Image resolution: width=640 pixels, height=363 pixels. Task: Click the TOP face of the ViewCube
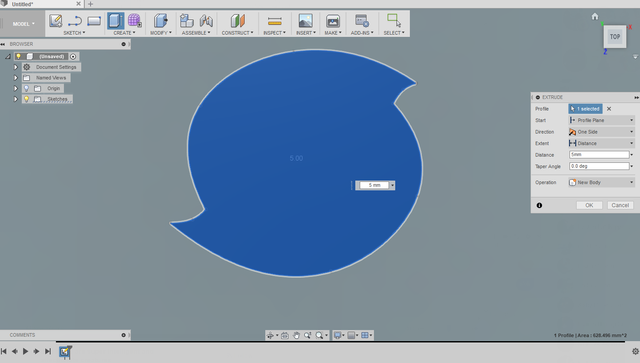(x=615, y=37)
